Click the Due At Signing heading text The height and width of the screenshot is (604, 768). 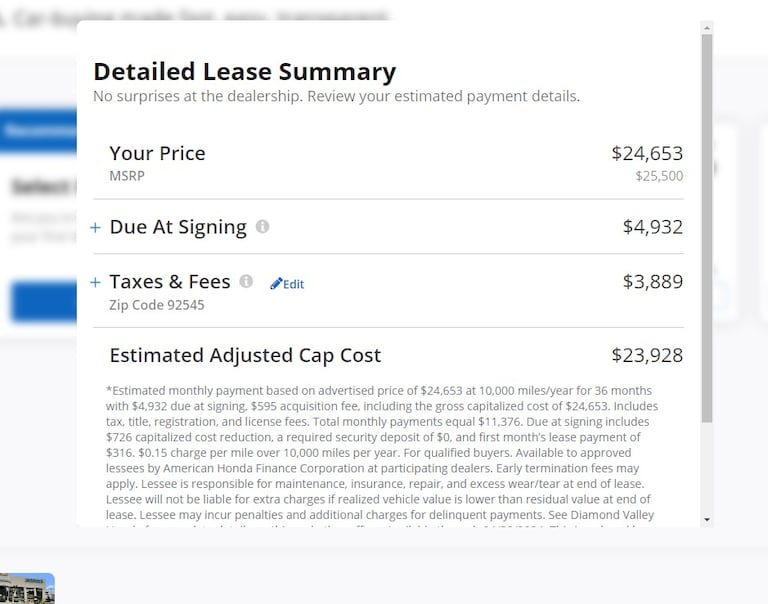point(178,227)
